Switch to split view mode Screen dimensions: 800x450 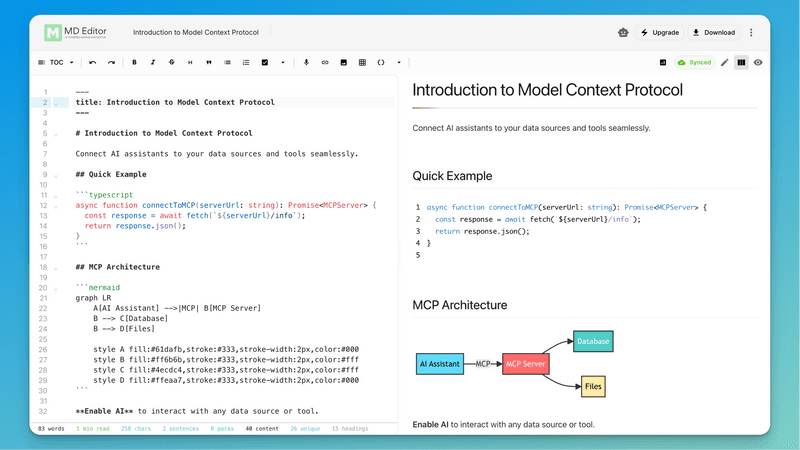[741, 62]
